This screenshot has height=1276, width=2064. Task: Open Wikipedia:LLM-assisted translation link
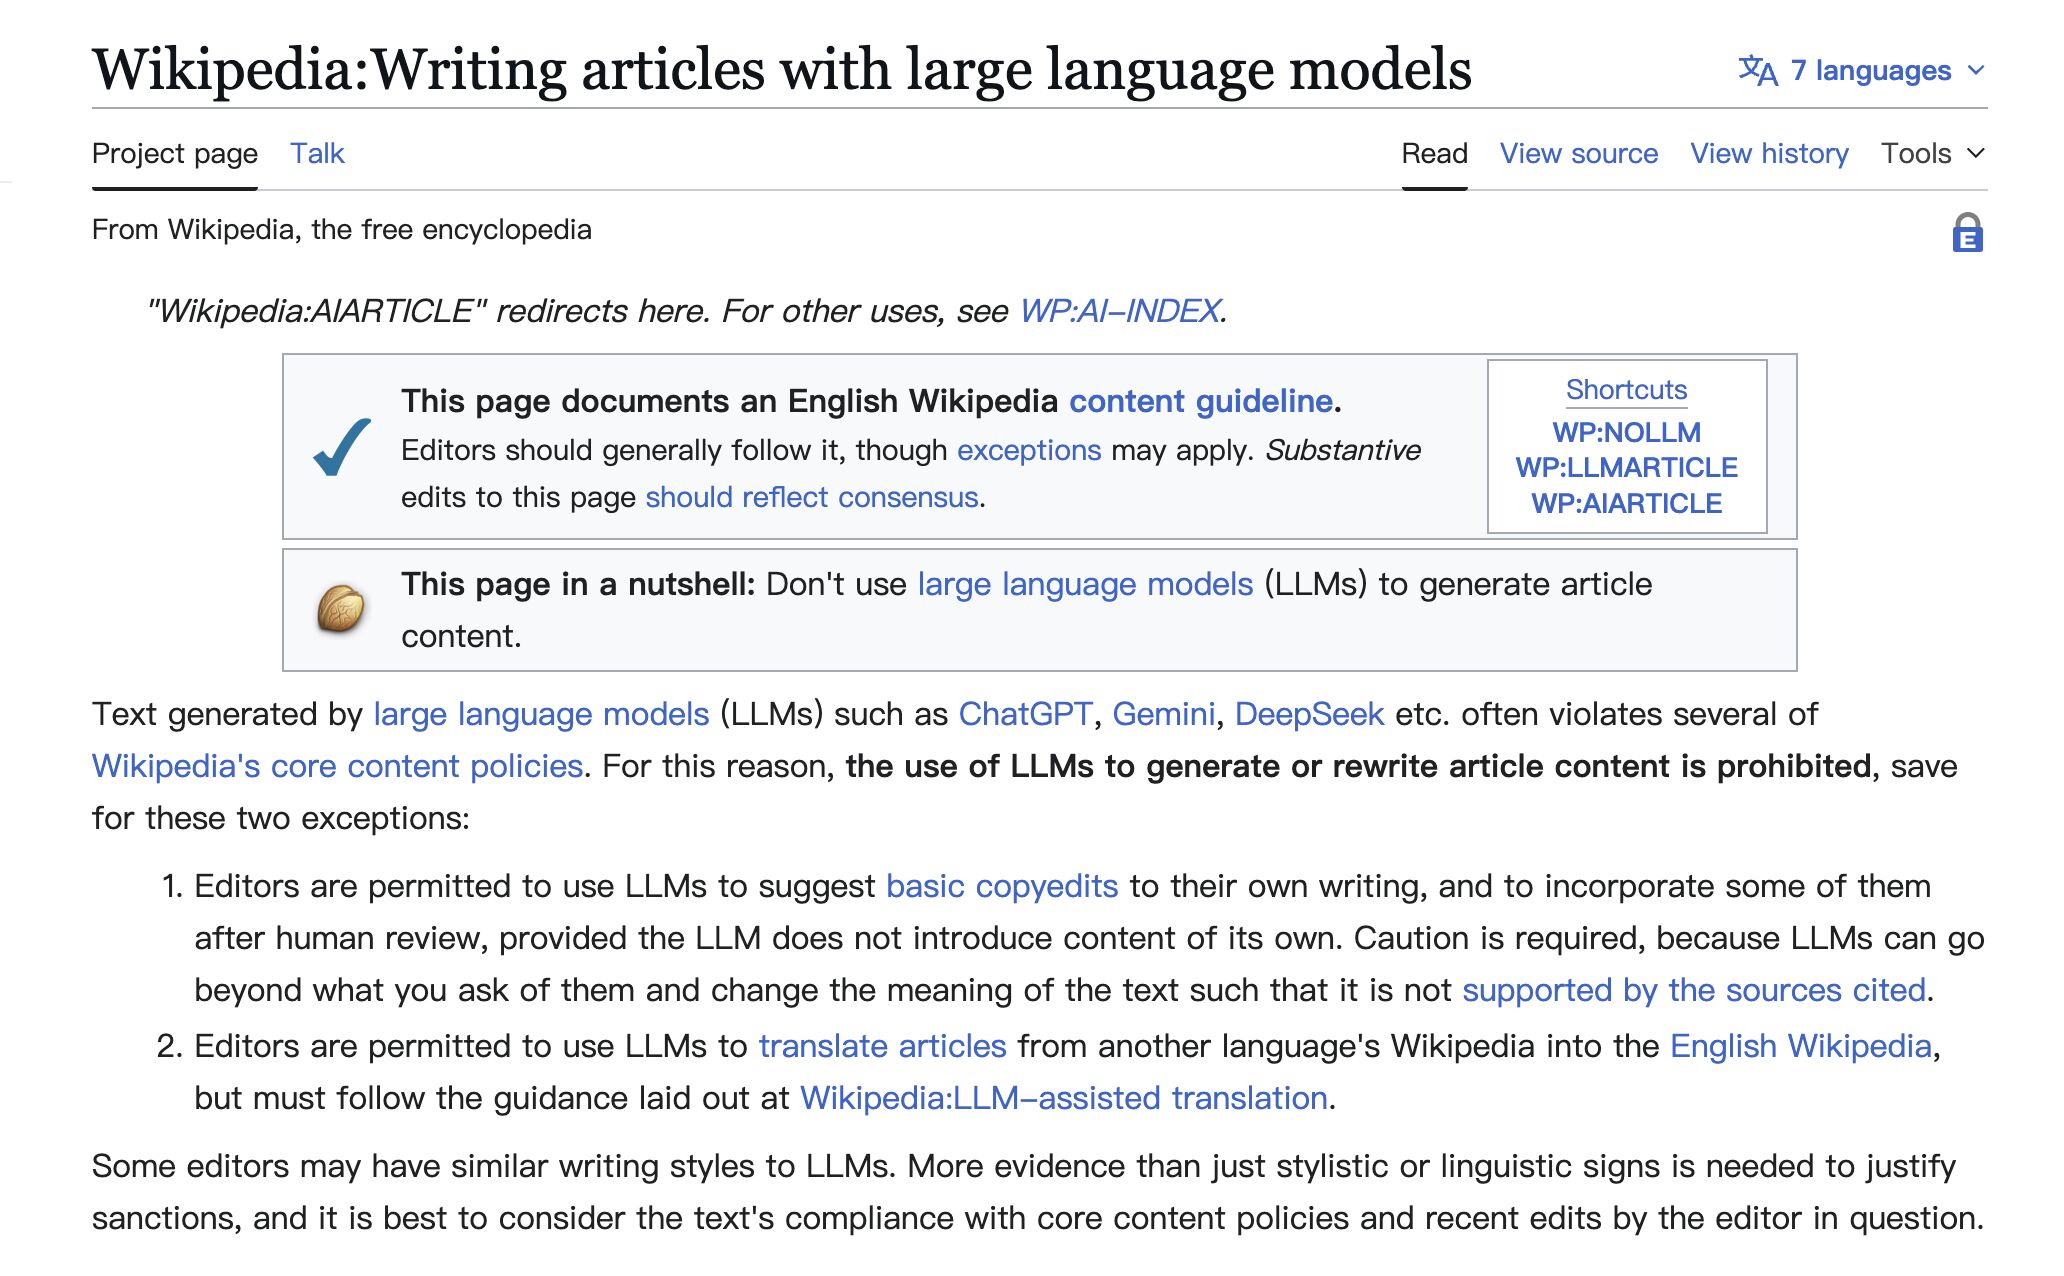point(1064,1098)
